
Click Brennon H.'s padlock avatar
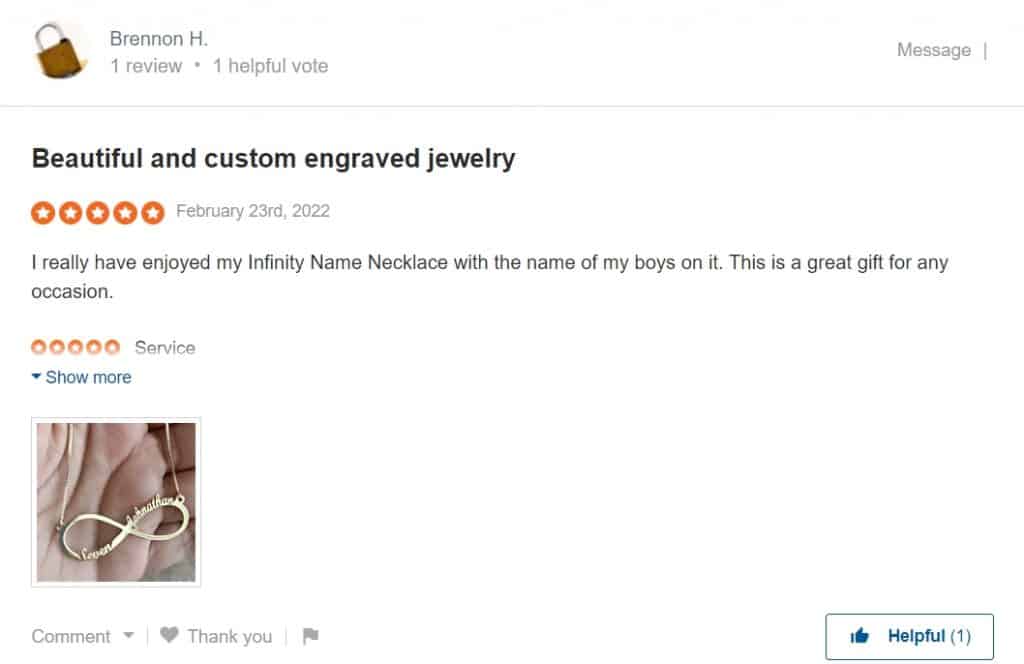click(59, 51)
